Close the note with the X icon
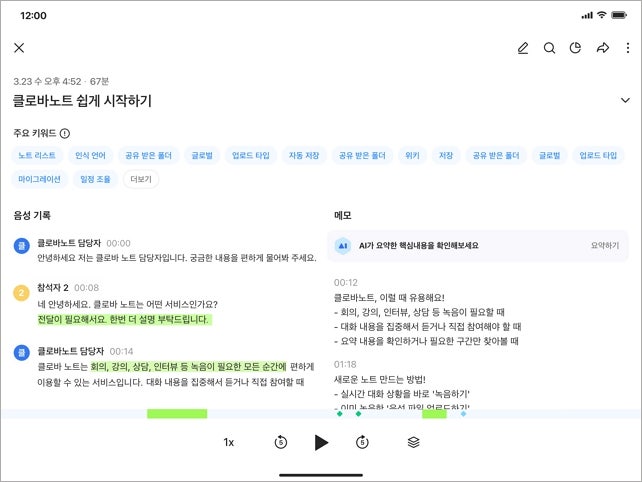Screen dimensions: 642x482 19,48
